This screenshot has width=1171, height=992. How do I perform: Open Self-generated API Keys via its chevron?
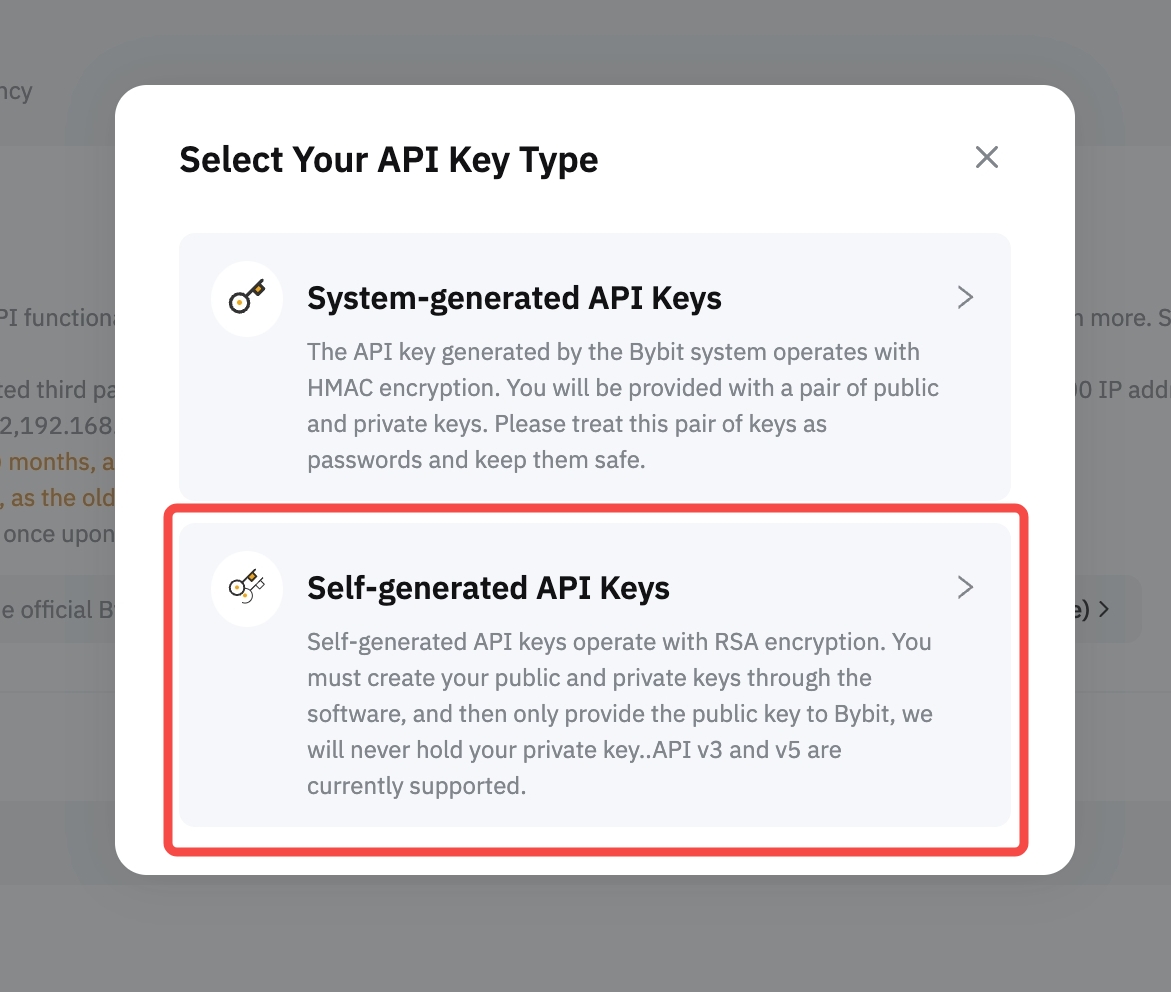(965, 587)
